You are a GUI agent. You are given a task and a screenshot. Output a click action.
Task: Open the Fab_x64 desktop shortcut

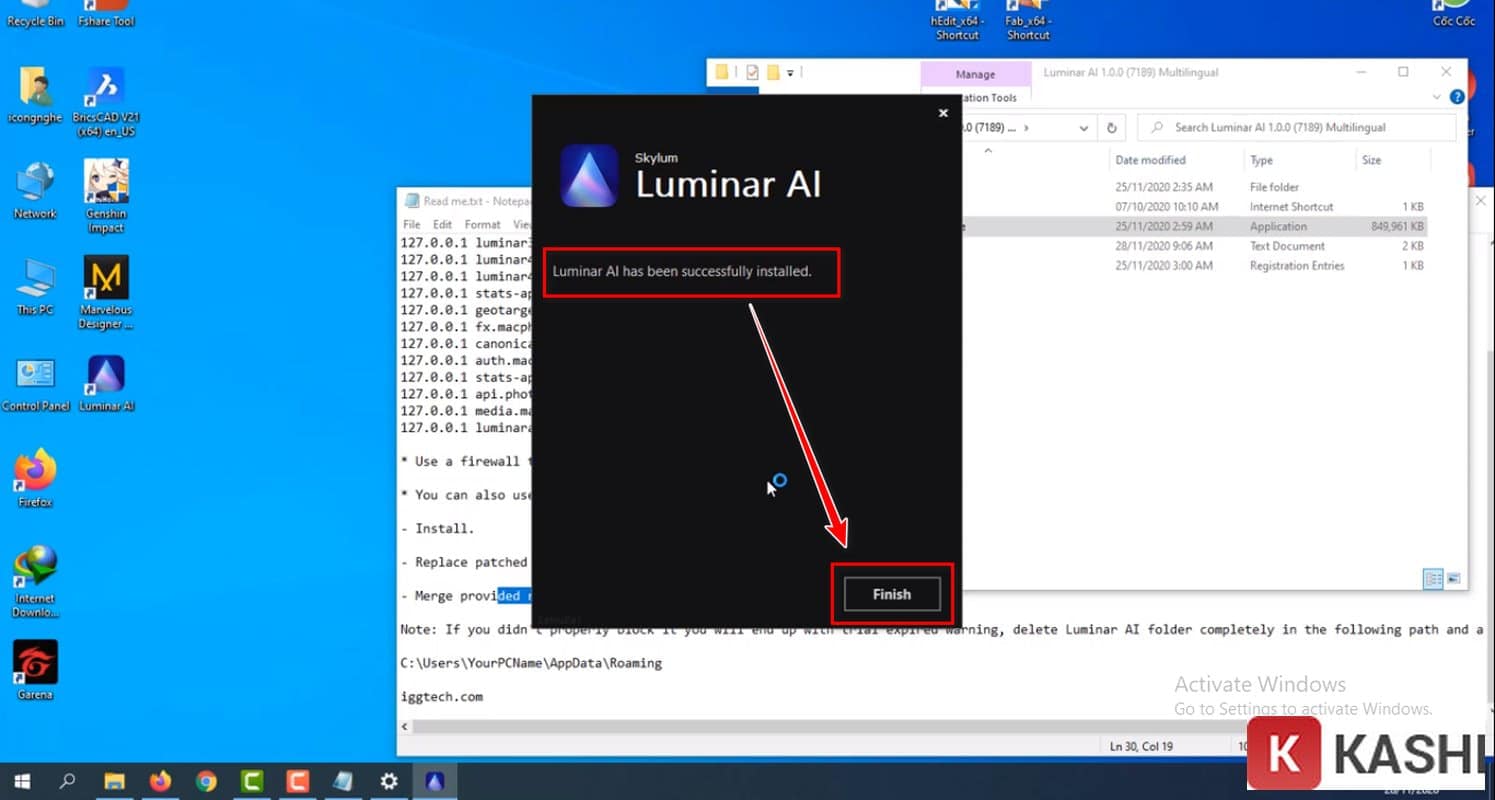pyautogui.click(x=1028, y=20)
